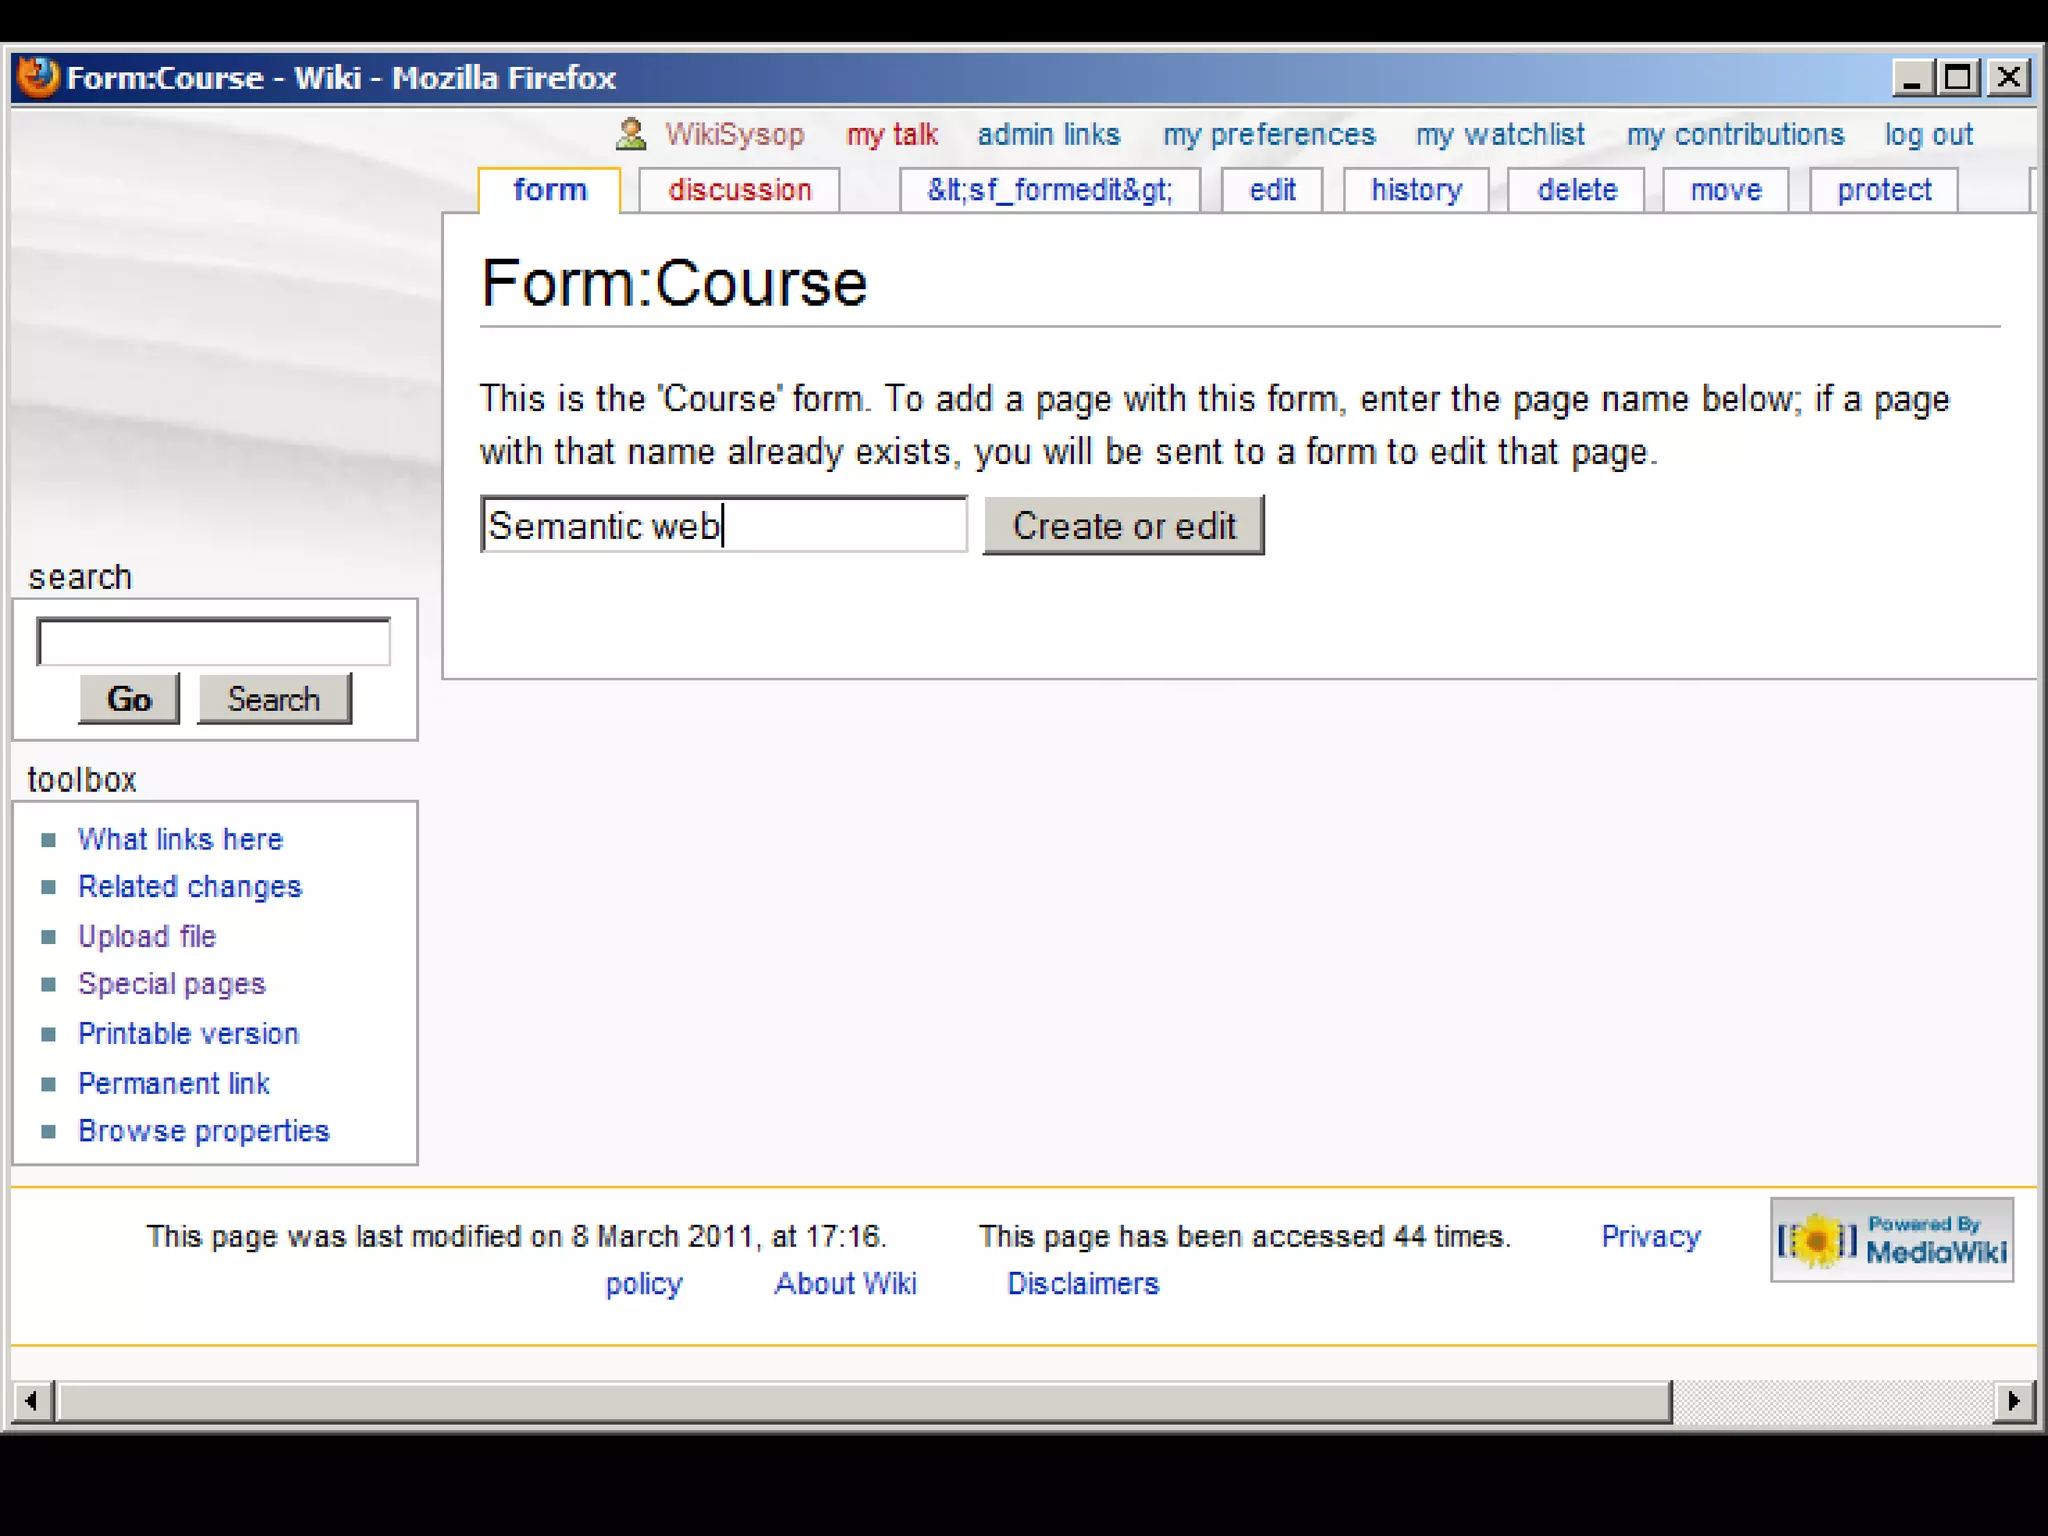Open the admin links page
This screenshot has width=2048, height=1536.
coord(1048,135)
